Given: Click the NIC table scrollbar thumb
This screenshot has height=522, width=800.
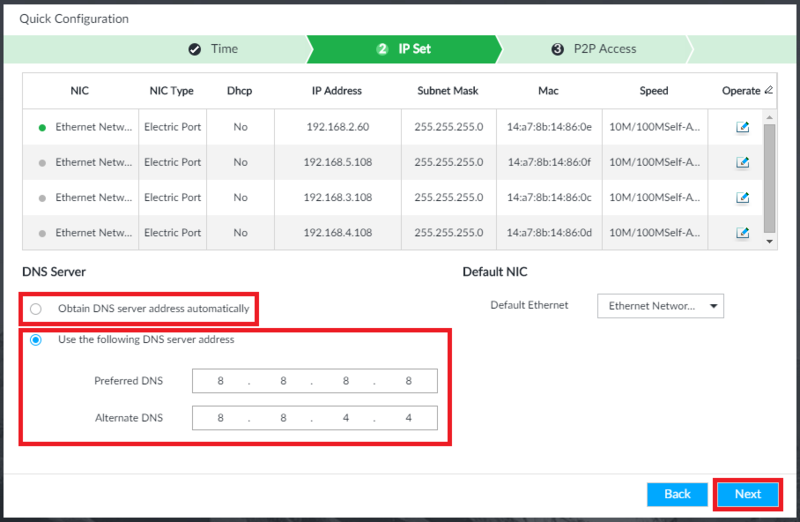Looking at the screenshot, I should click(769, 178).
